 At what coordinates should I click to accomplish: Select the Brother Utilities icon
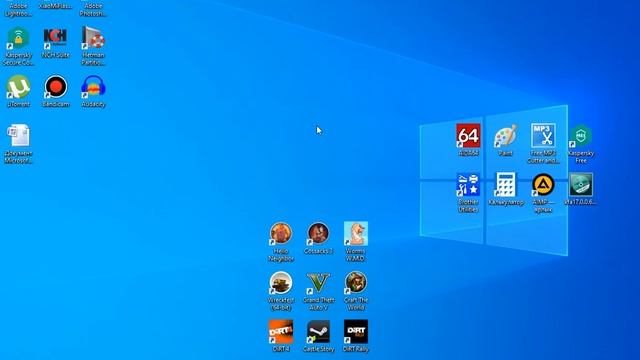pyautogui.click(x=468, y=184)
